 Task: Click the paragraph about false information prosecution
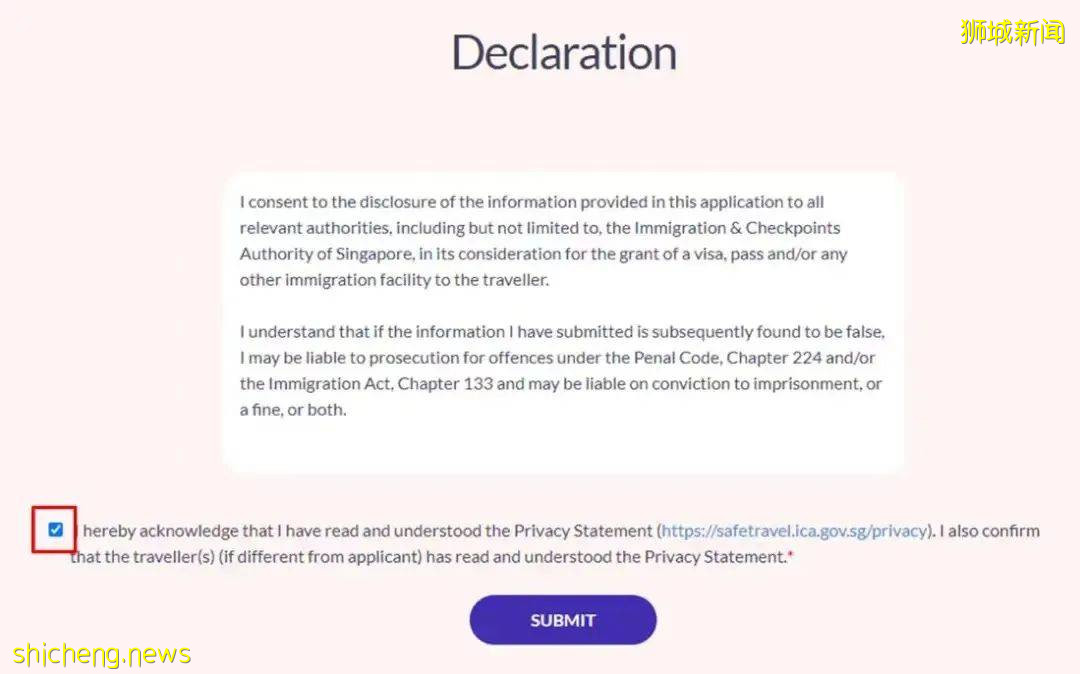tap(561, 370)
